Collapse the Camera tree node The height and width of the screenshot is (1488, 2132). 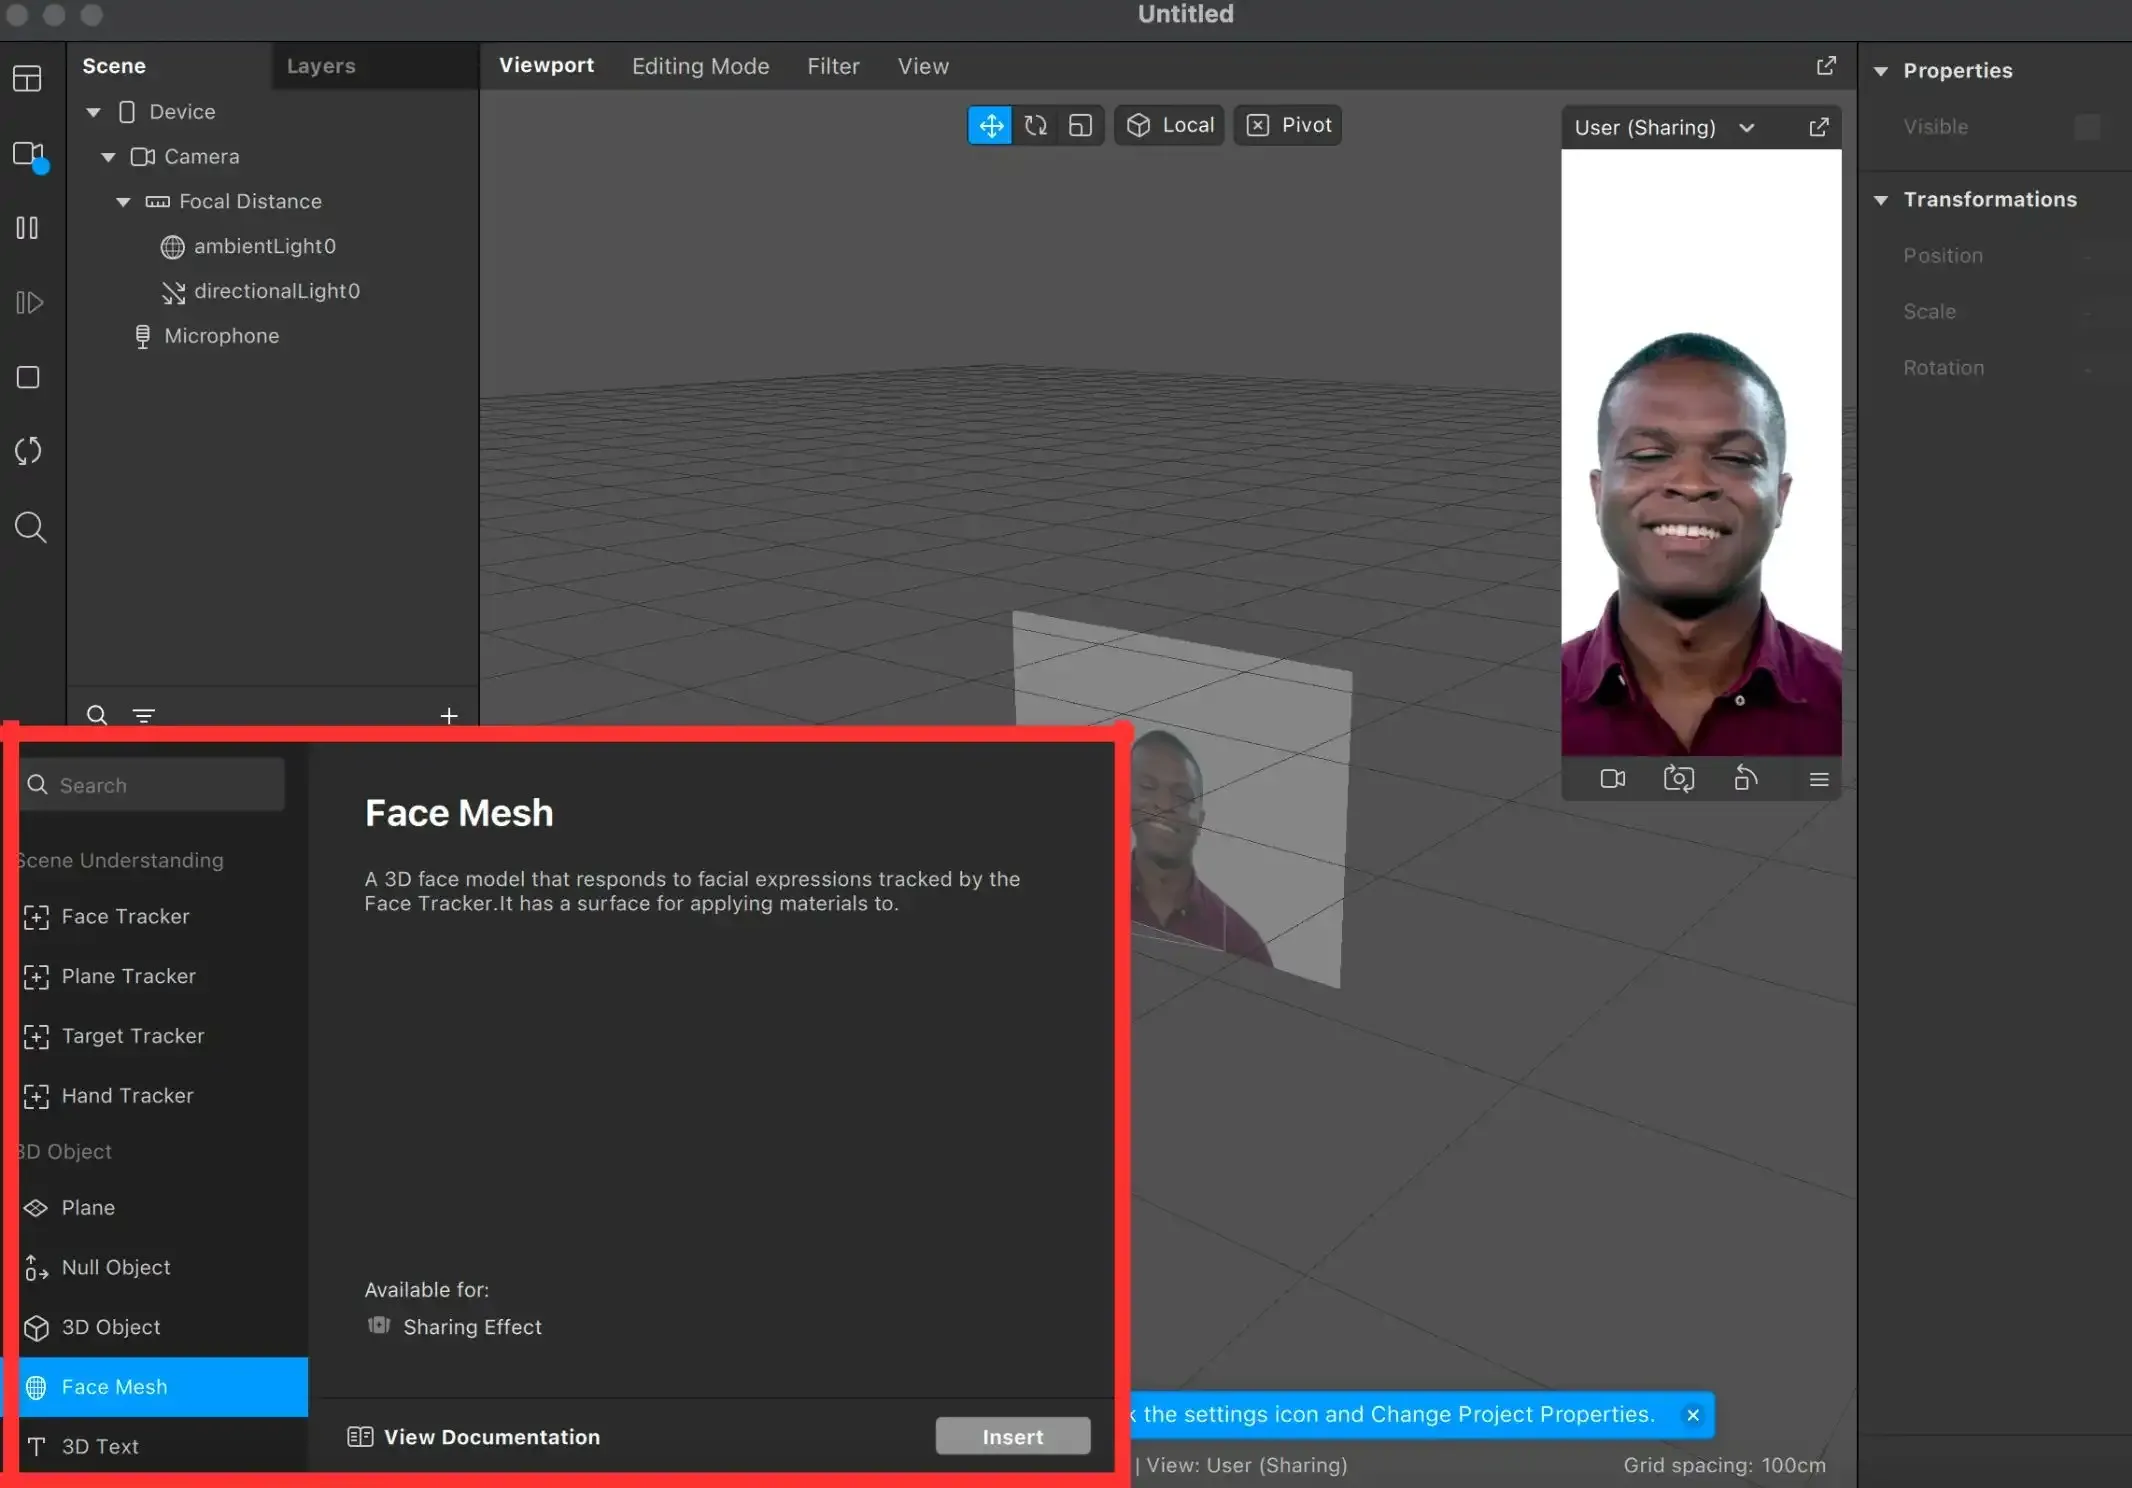point(108,157)
